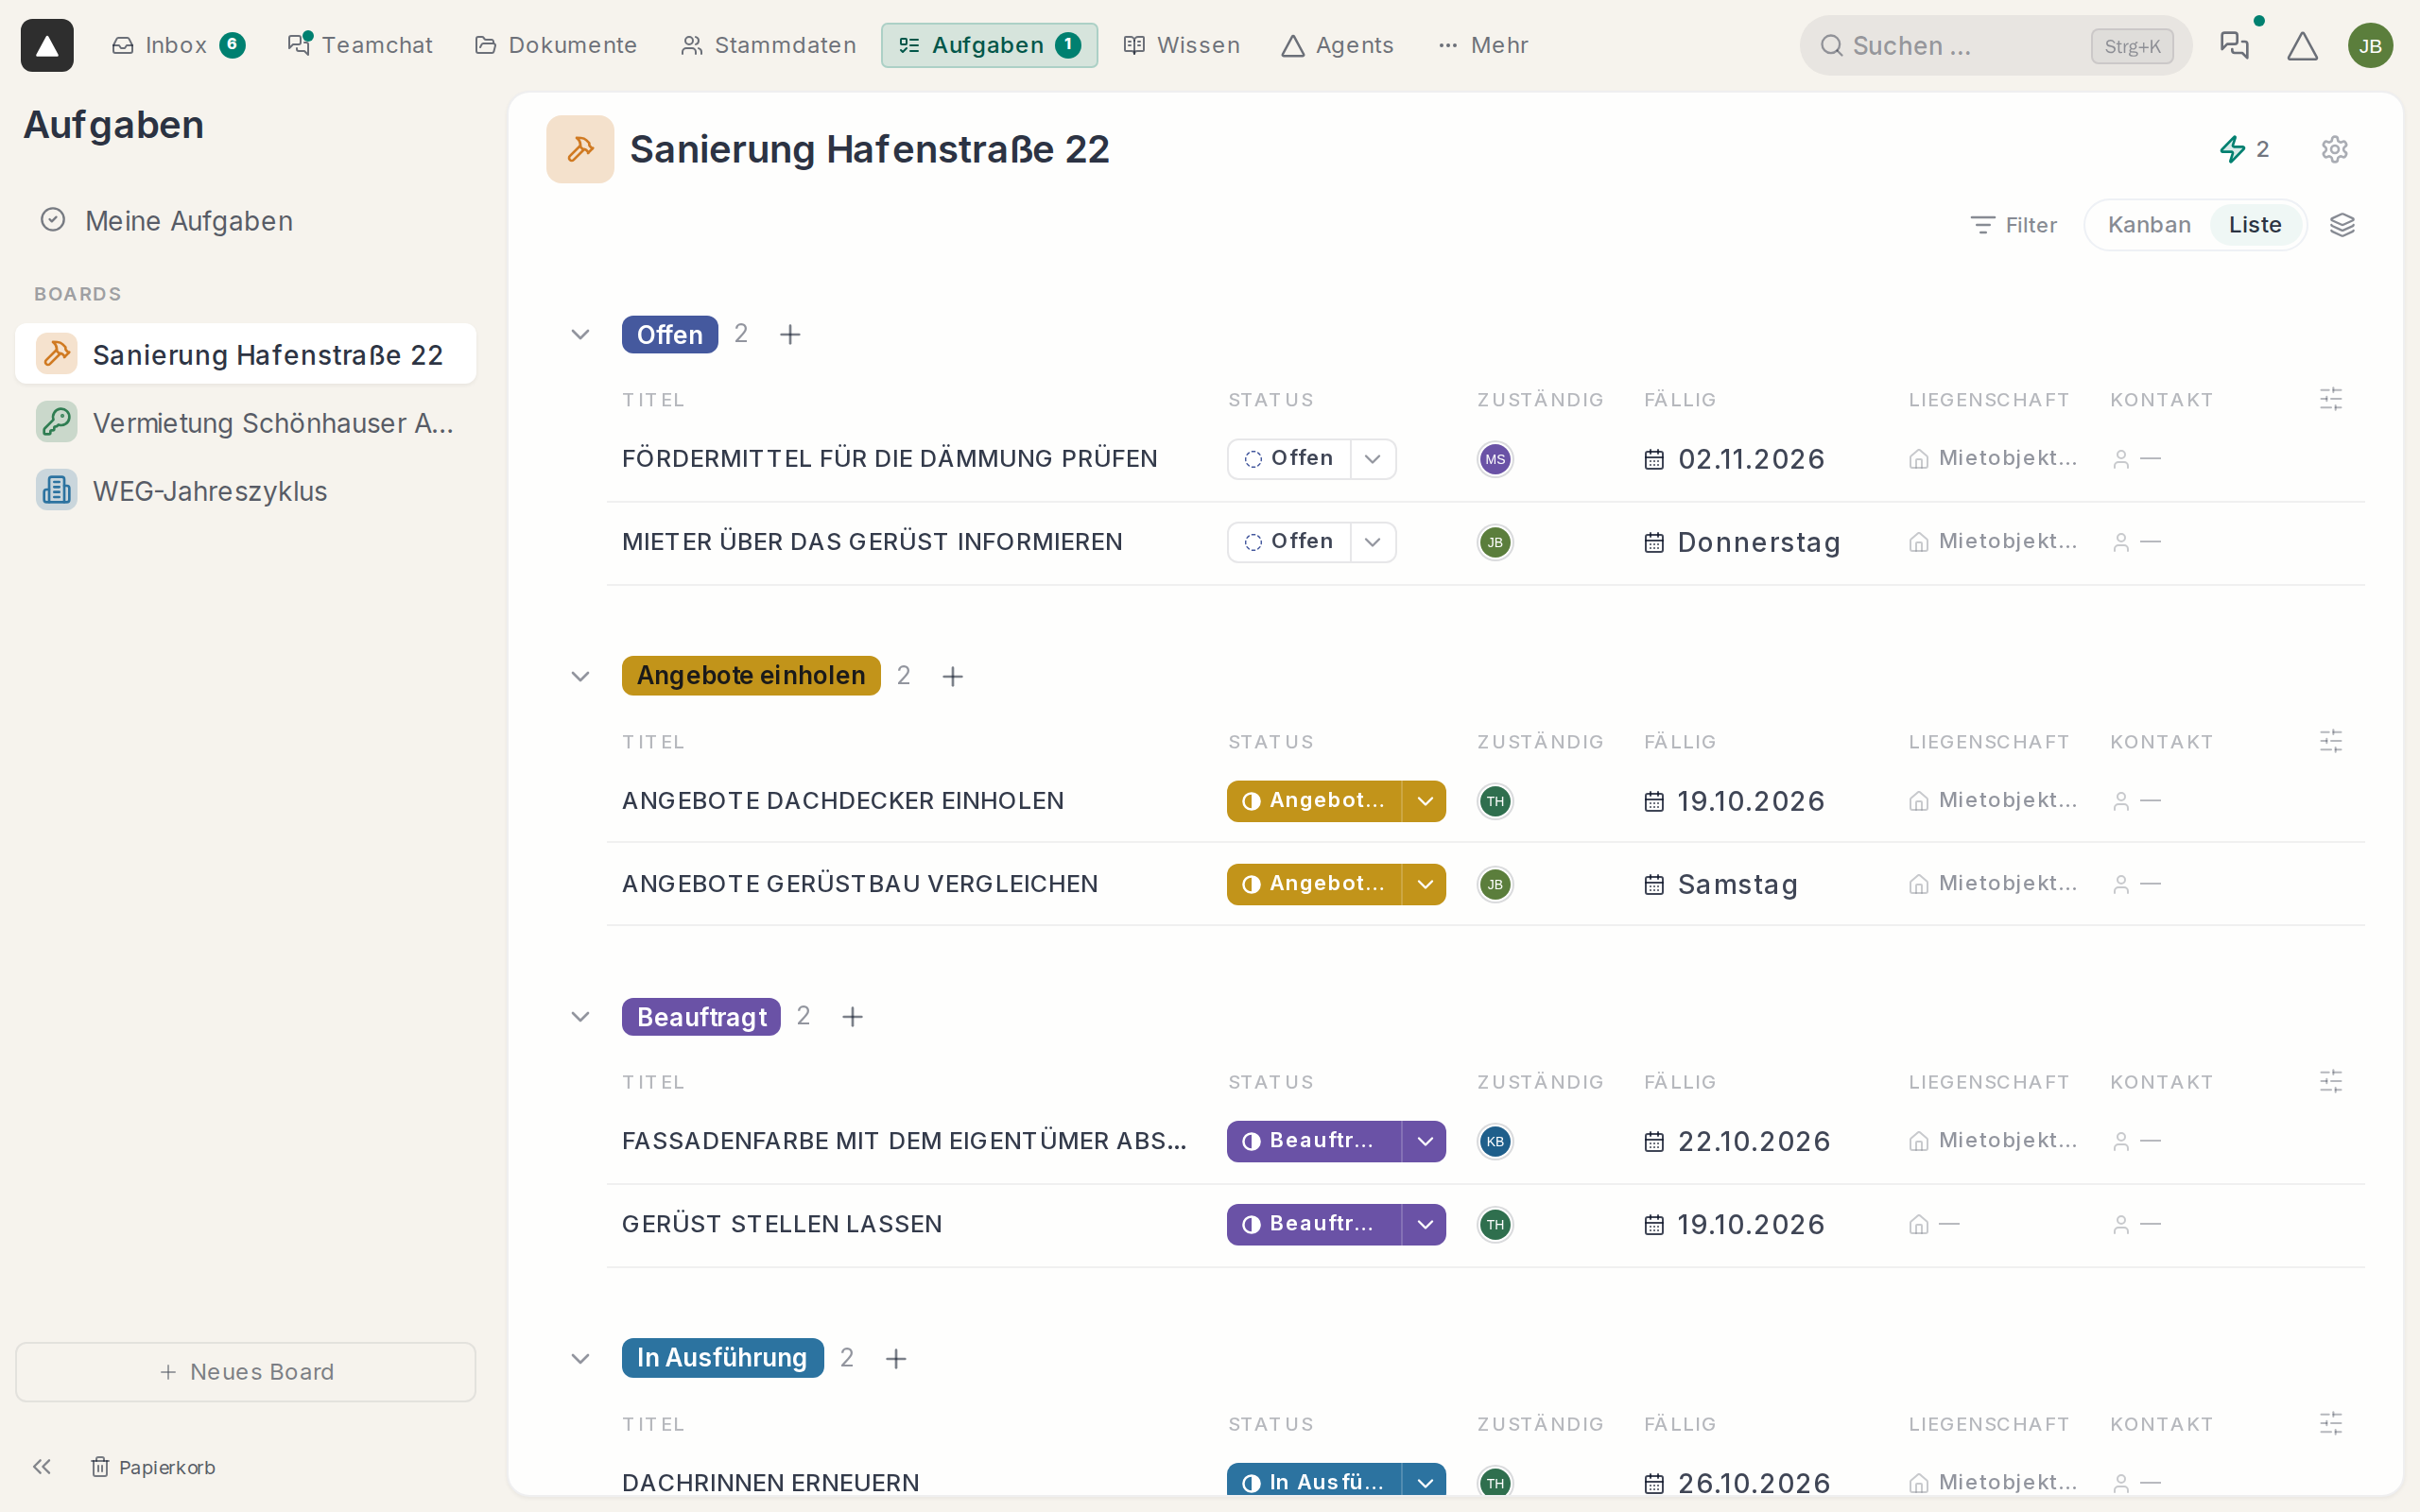Open the Agents tab

[1338, 45]
